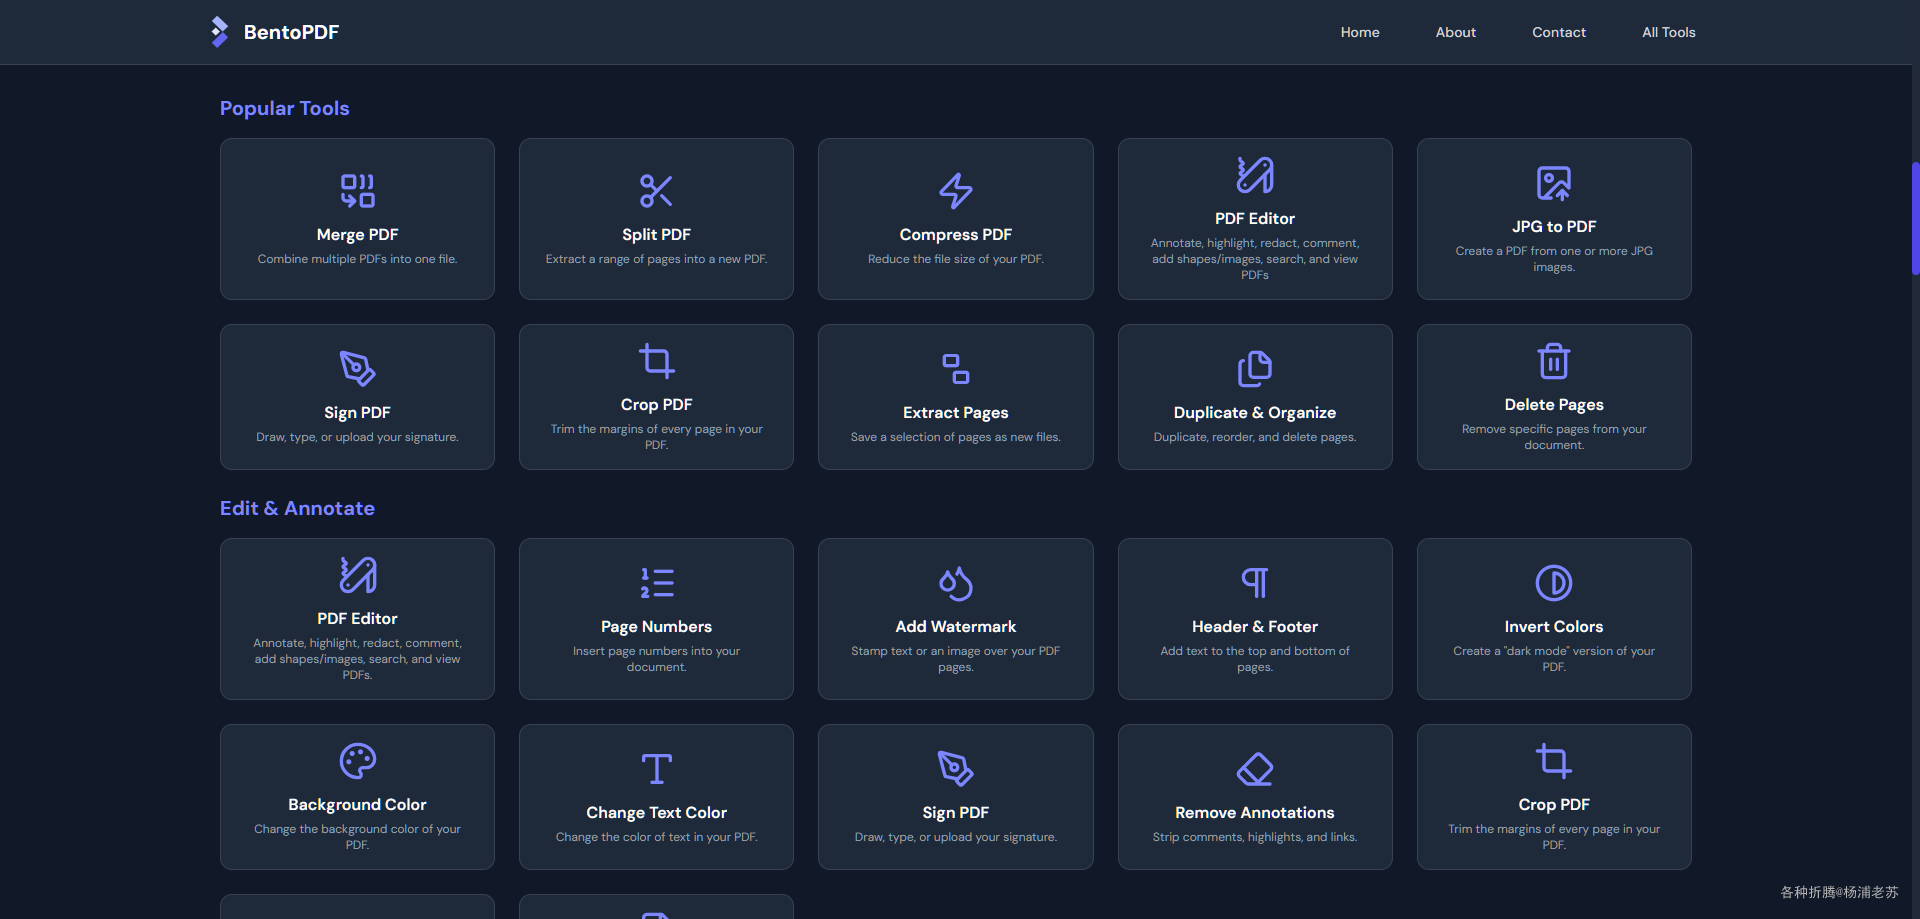Viewport: 1920px width, 919px height.
Task: Open the Merge PDF tool icon
Action: click(x=357, y=191)
